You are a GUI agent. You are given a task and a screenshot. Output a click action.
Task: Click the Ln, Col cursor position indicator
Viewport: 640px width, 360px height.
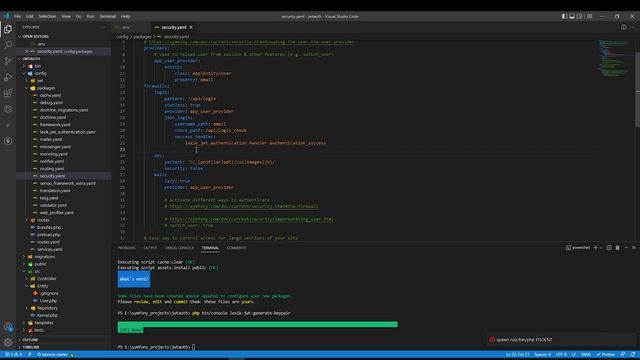tap(518, 354)
